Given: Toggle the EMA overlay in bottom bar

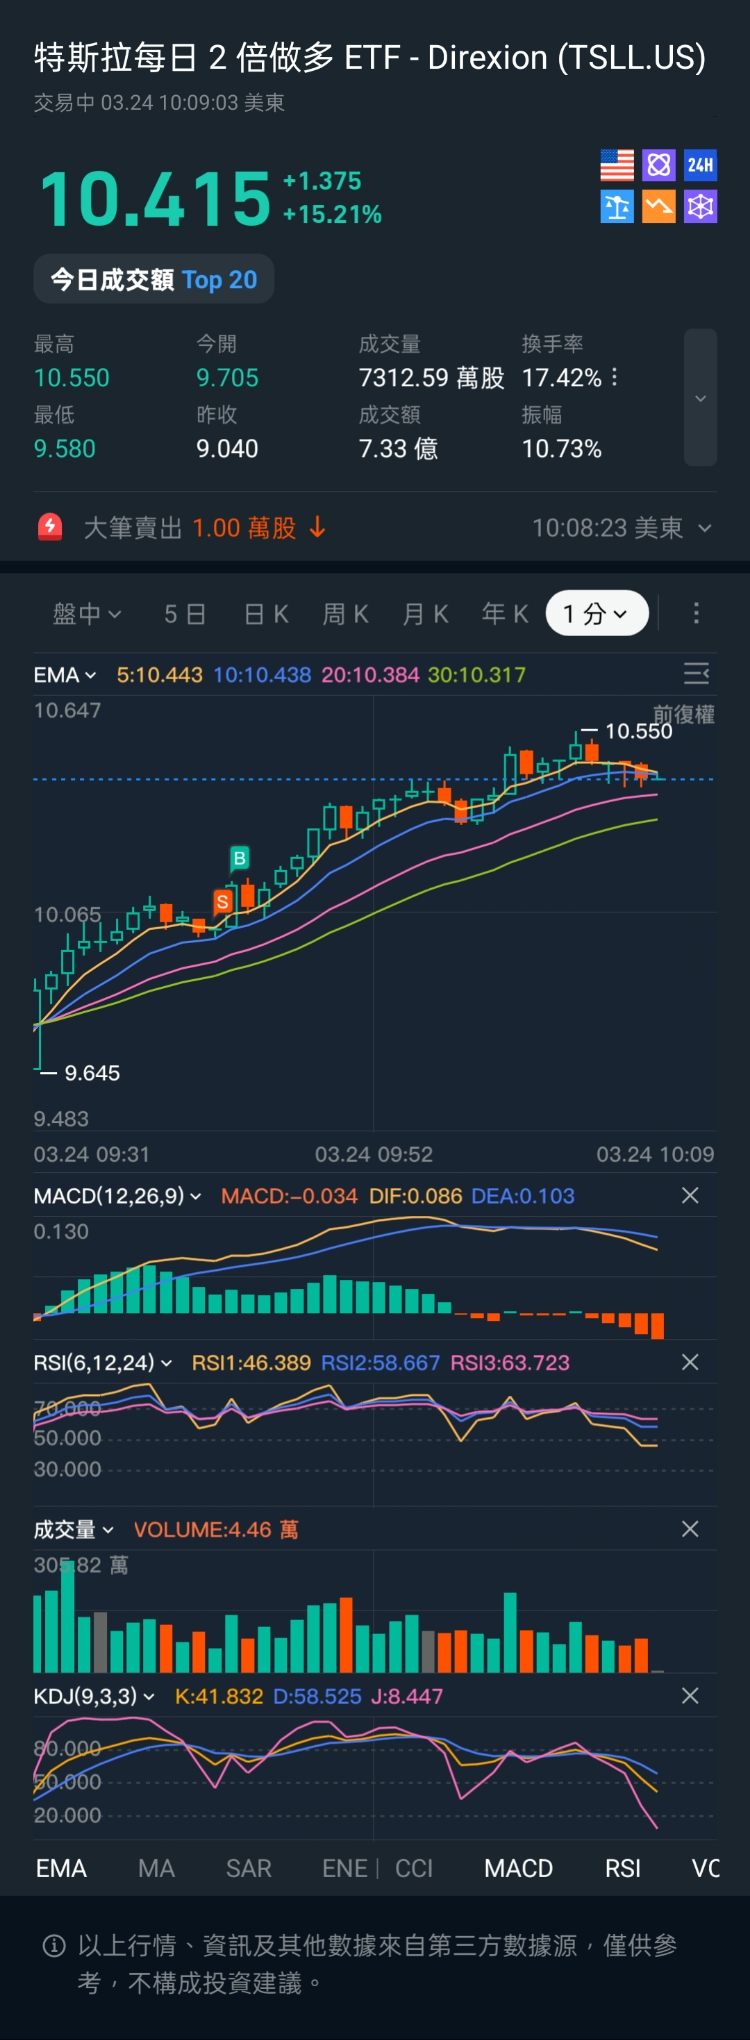Looking at the screenshot, I should click(61, 1868).
